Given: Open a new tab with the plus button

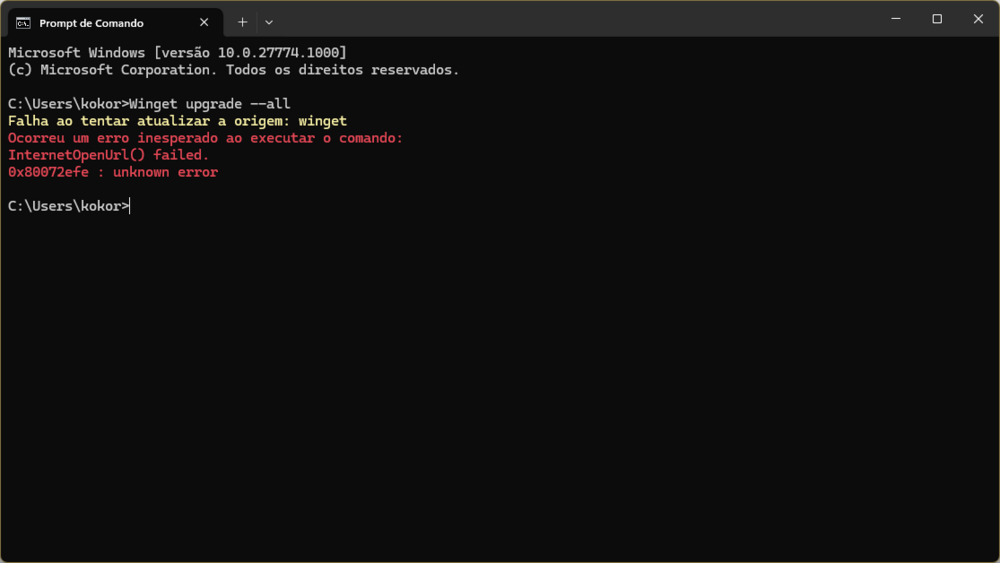Looking at the screenshot, I should 242,22.
